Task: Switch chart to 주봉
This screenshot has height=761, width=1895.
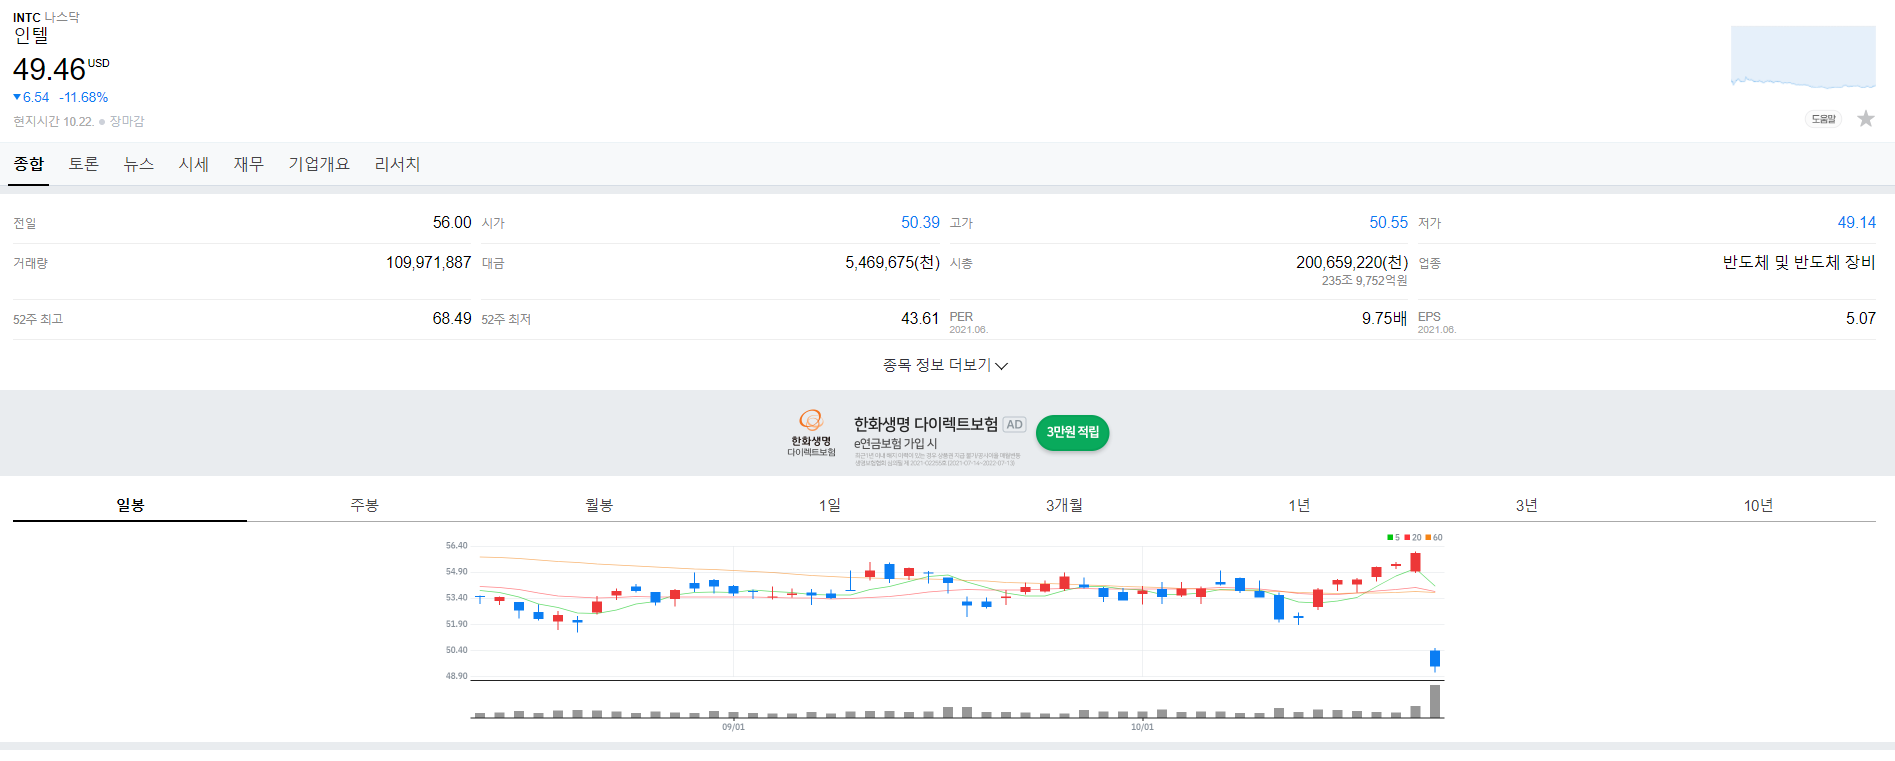Action: (x=364, y=505)
